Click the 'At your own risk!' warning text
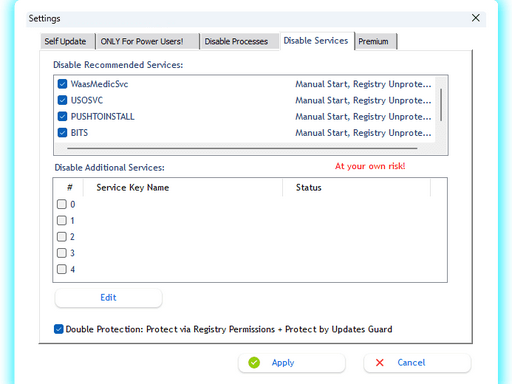This screenshot has height=384, width=512. point(370,166)
